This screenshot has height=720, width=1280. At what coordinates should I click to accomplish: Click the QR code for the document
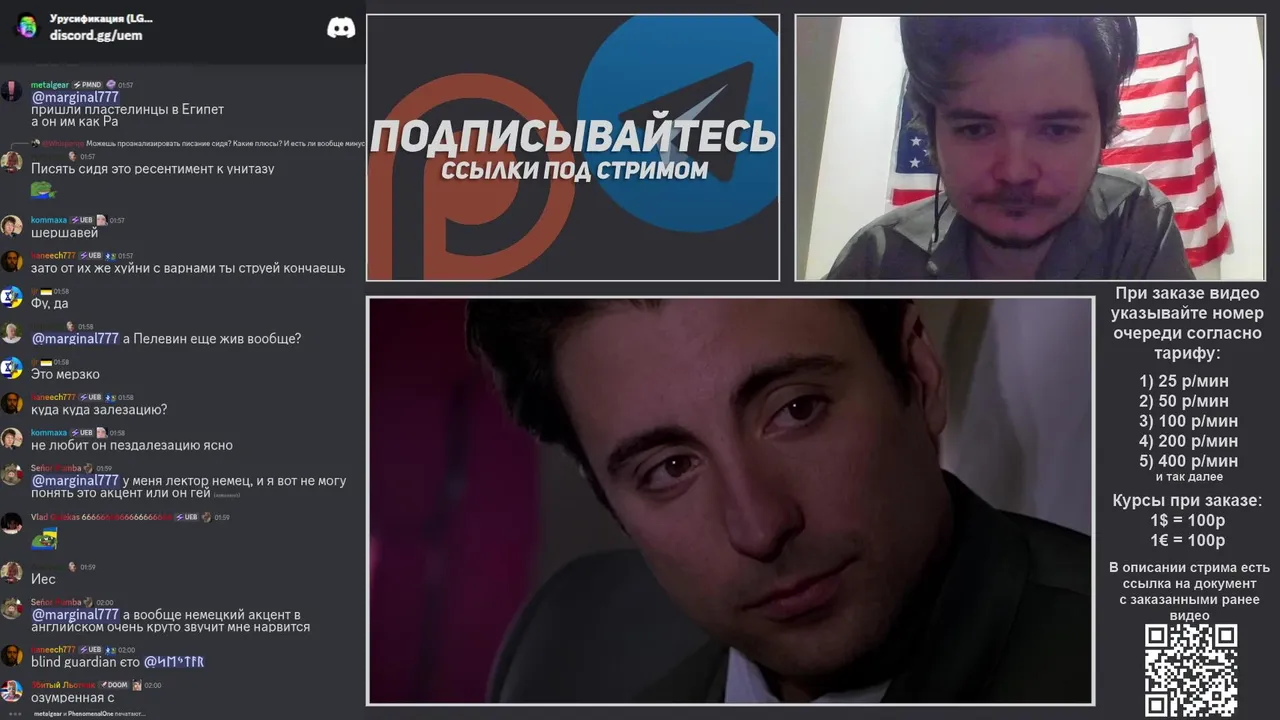tap(1190, 671)
